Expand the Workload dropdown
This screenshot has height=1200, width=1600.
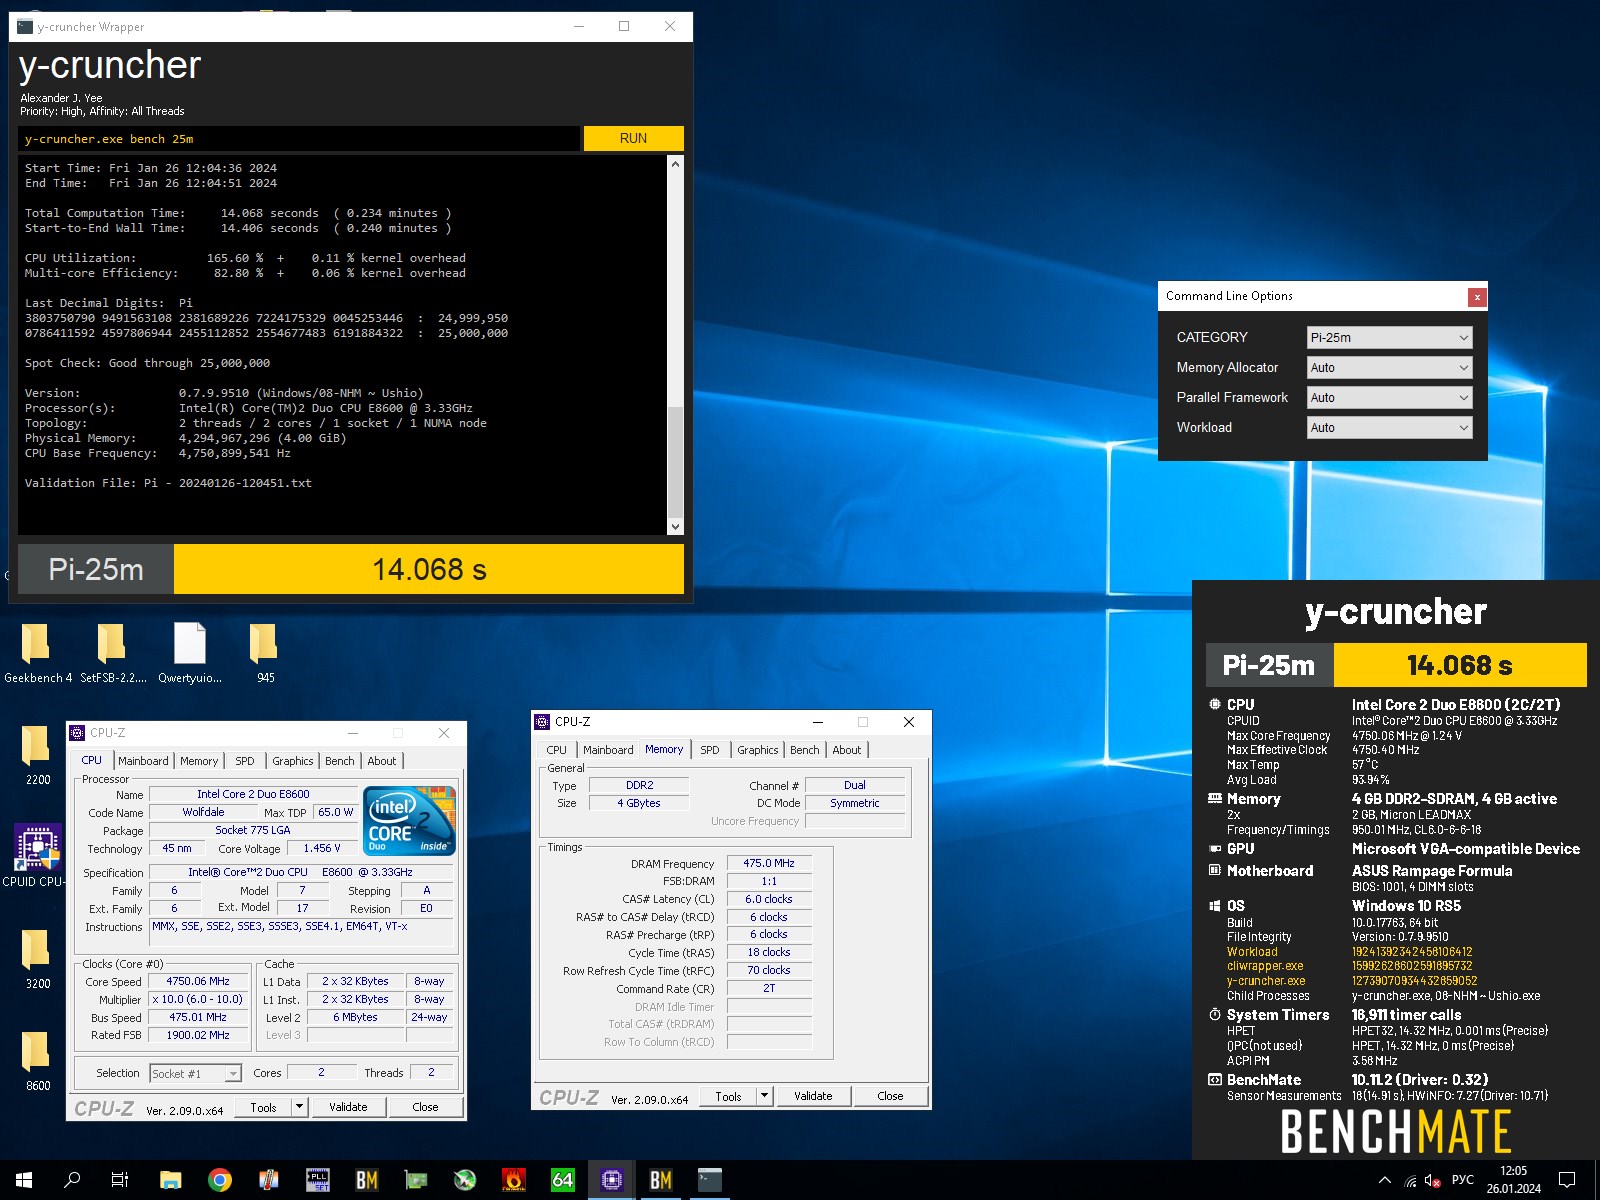(x=1389, y=428)
